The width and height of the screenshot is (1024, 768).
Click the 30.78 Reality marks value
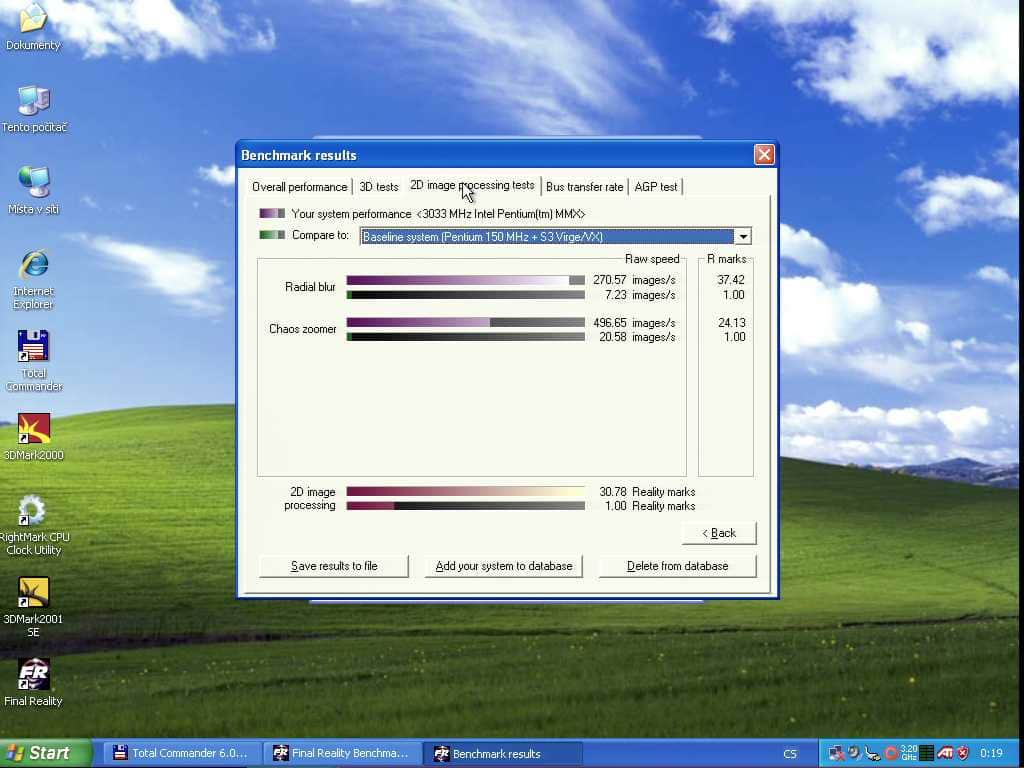coord(647,492)
